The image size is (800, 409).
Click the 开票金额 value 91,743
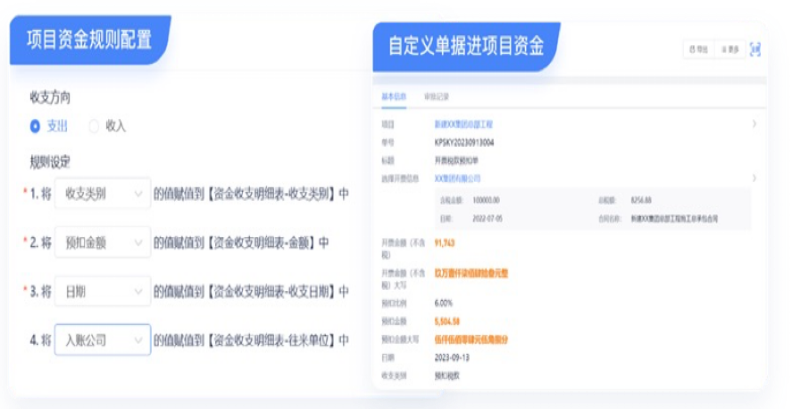446,243
